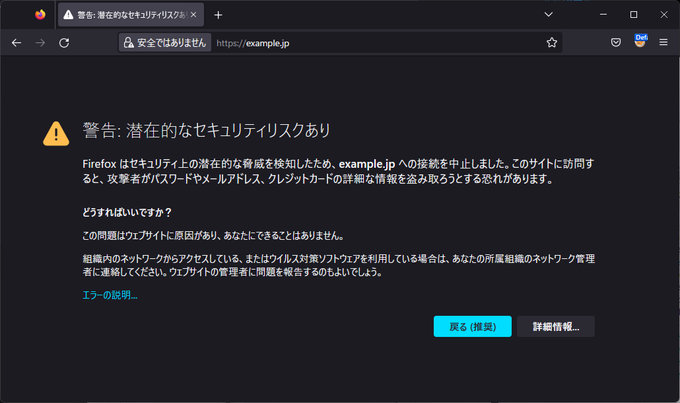The height and width of the screenshot is (403, 680).
Task: Close the Firefox window
Action: 664,15
